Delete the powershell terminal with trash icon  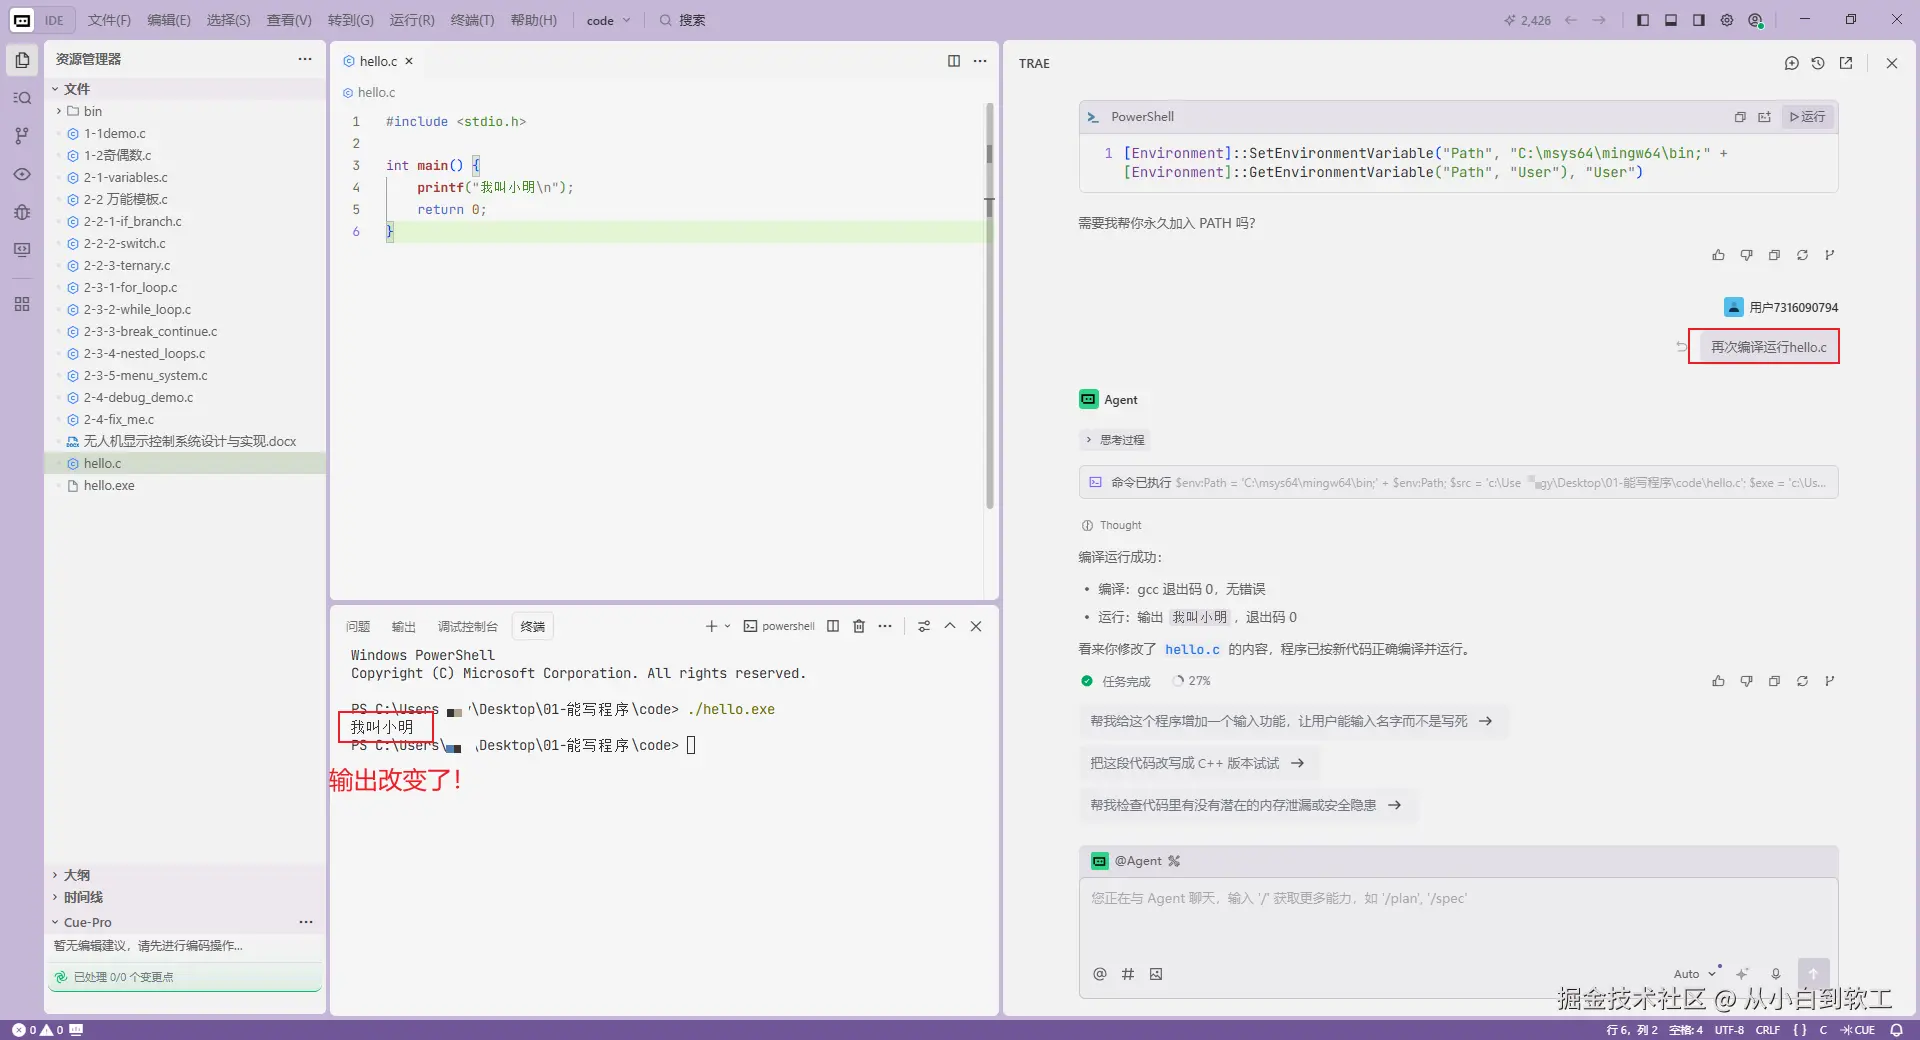tap(858, 626)
